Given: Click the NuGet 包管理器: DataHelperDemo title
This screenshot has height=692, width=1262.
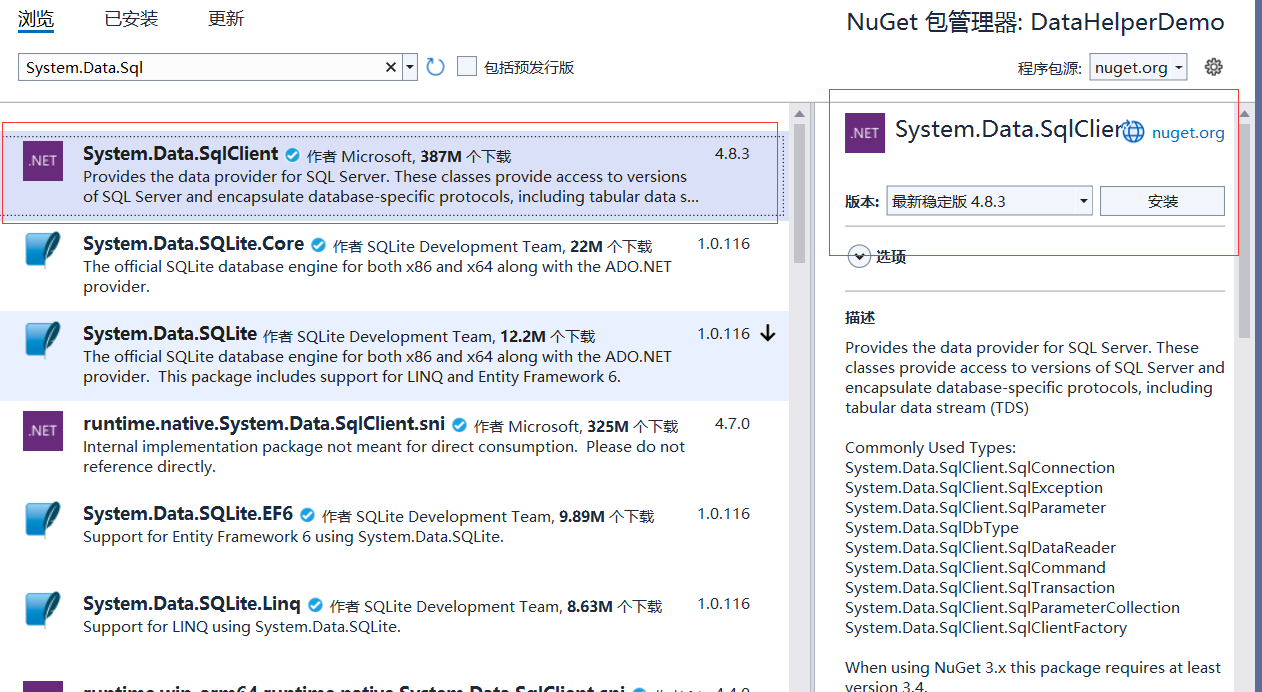Looking at the screenshot, I should 1035,22.
